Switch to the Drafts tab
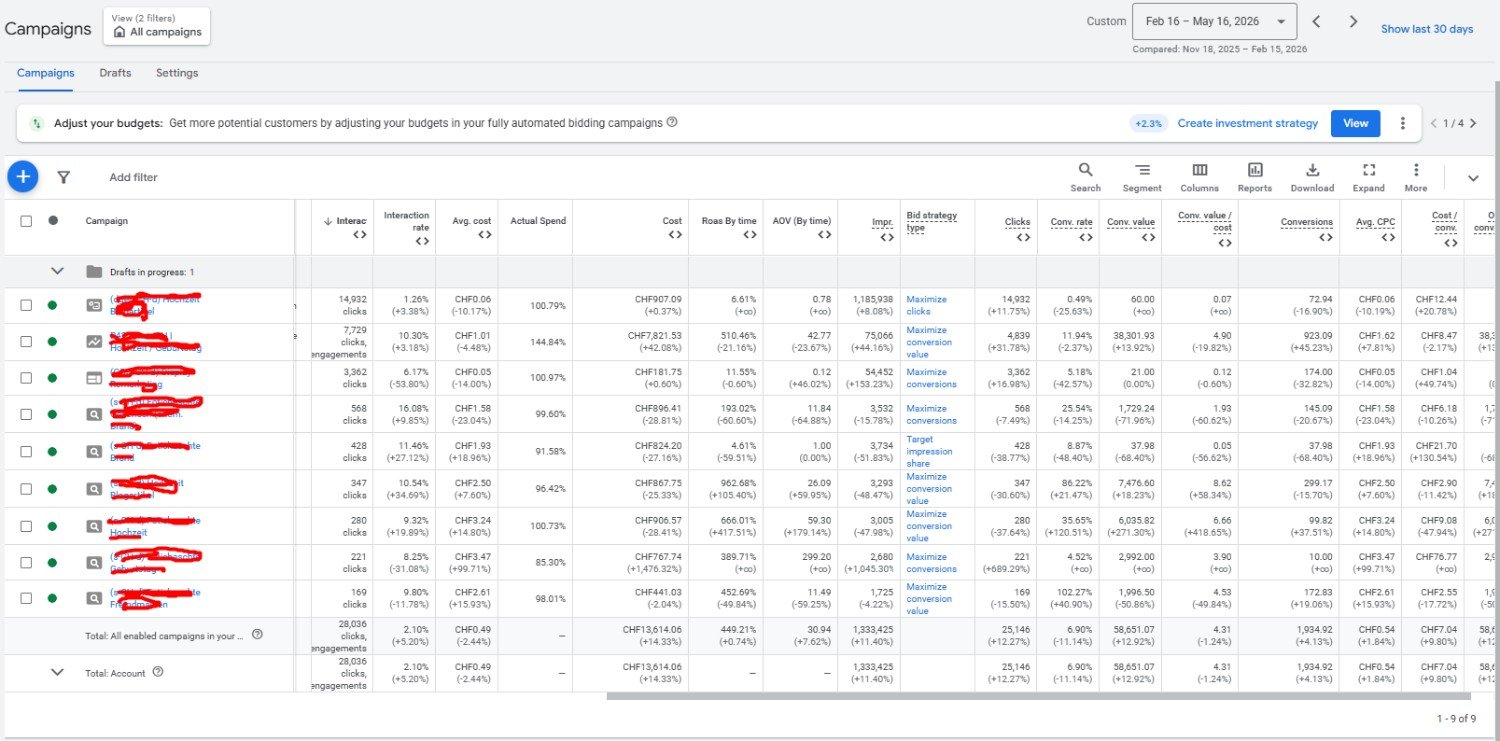The width and height of the screenshot is (1500, 741). tap(115, 73)
